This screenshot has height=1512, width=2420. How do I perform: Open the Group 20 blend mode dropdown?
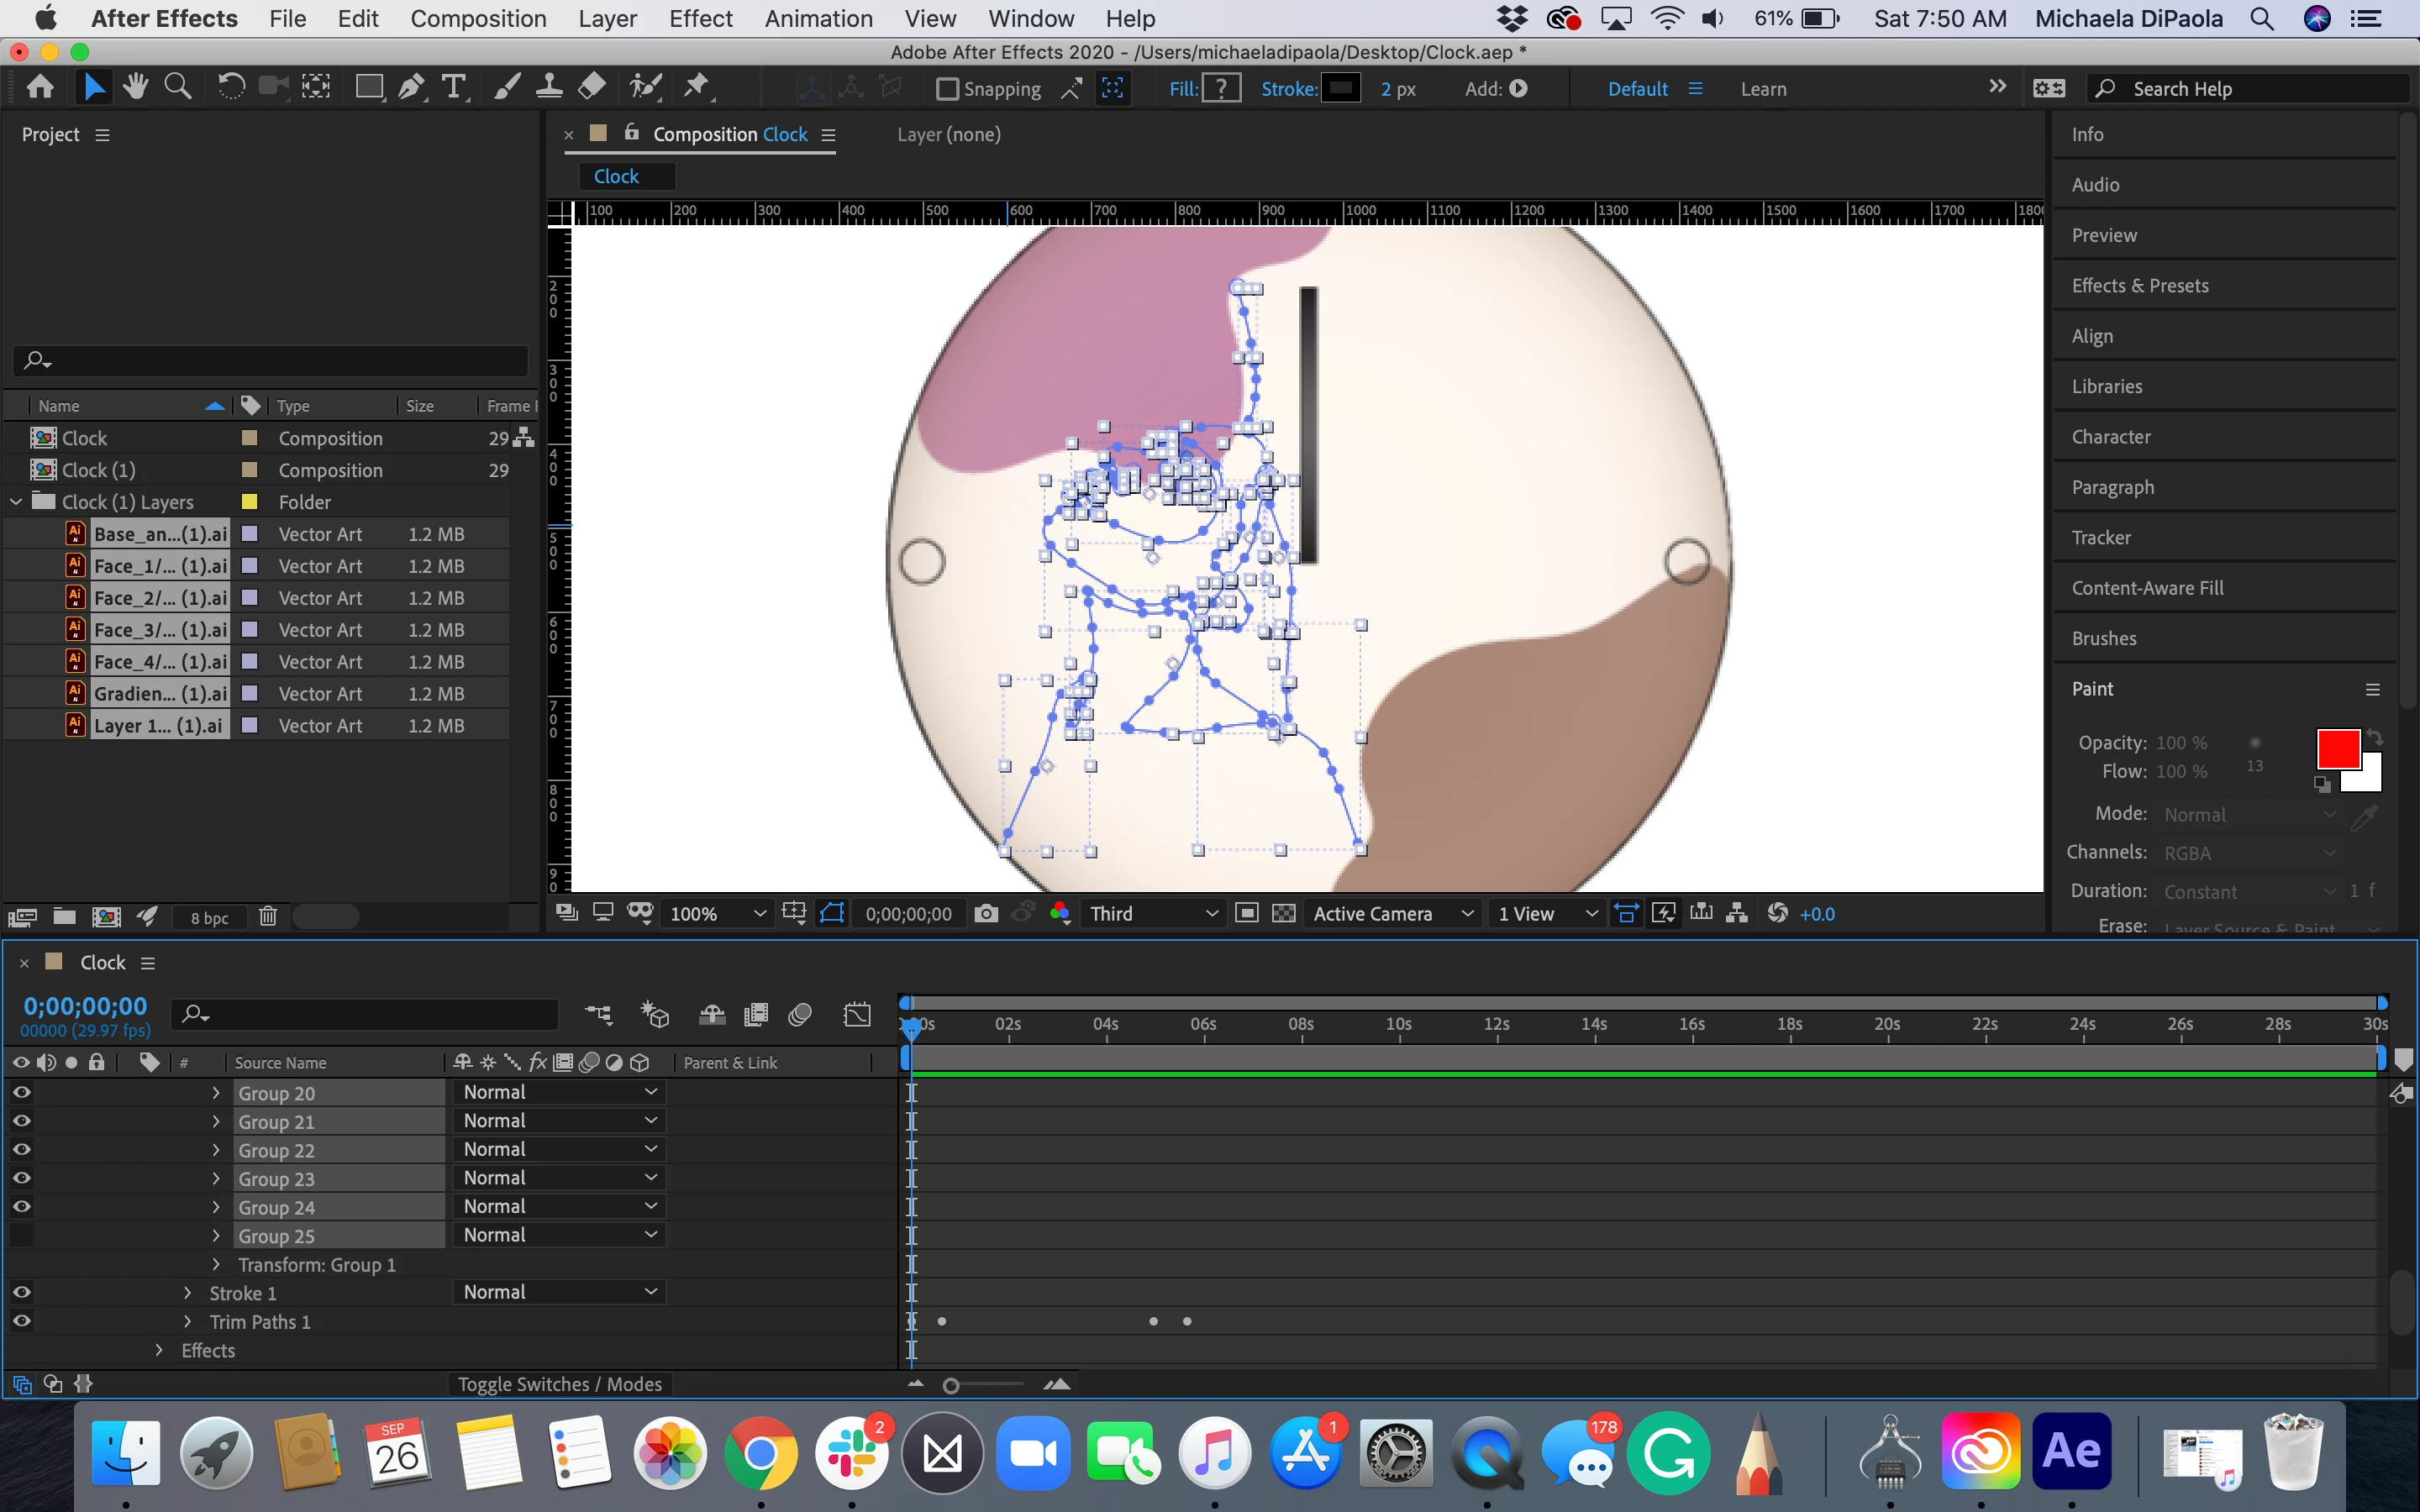click(559, 1092)
